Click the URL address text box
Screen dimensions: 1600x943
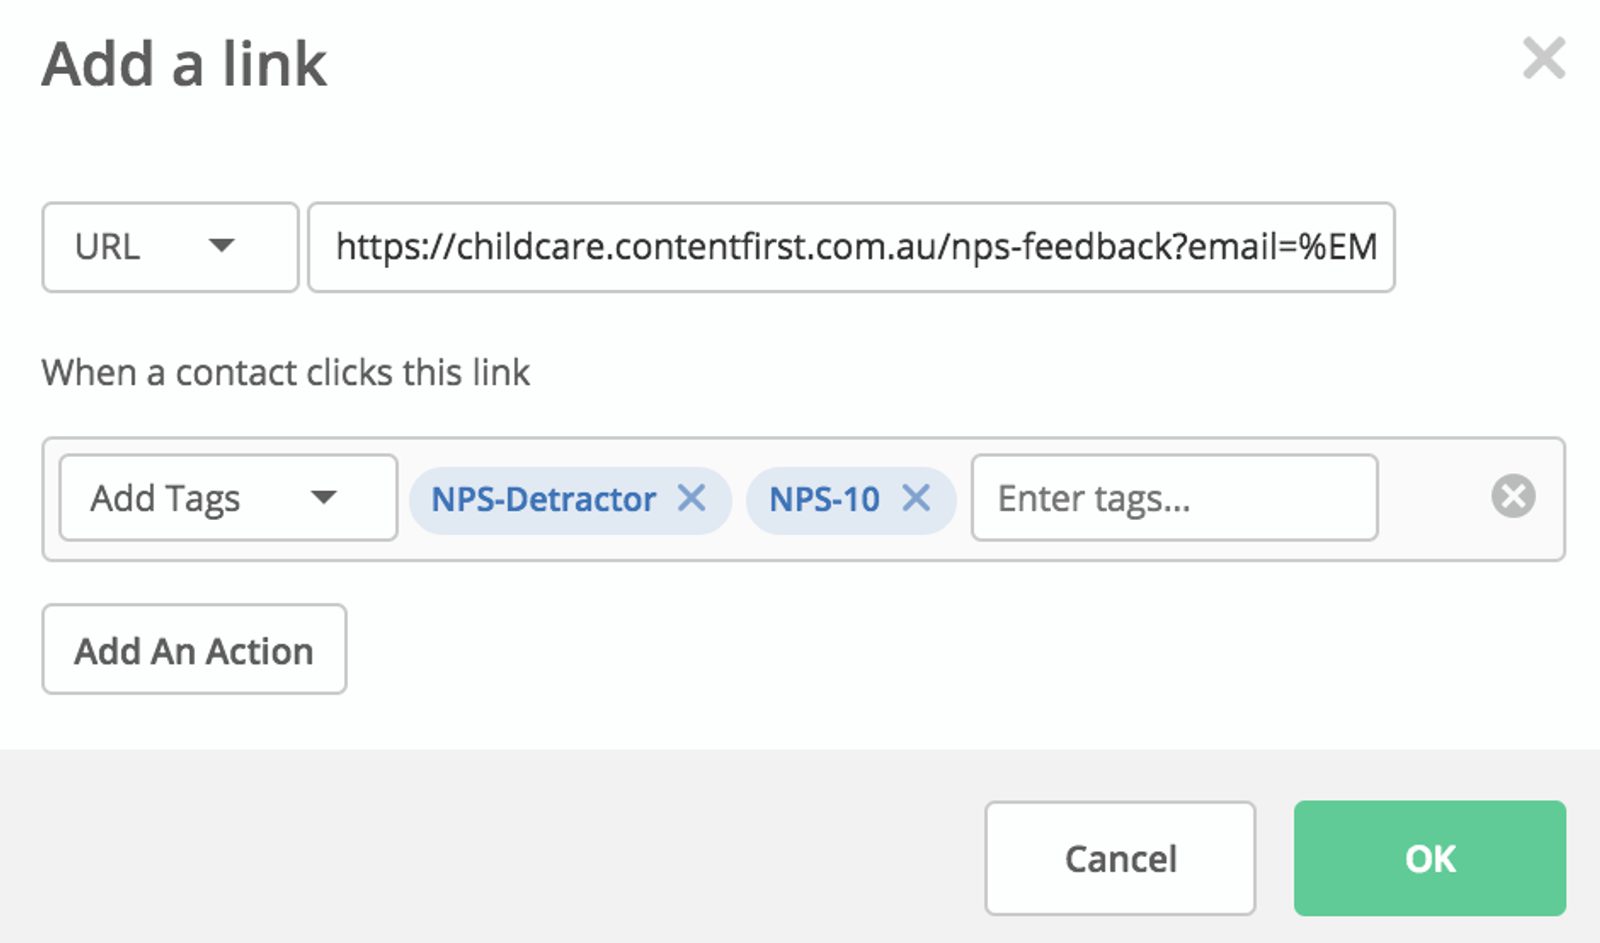[x=855, y=247]
